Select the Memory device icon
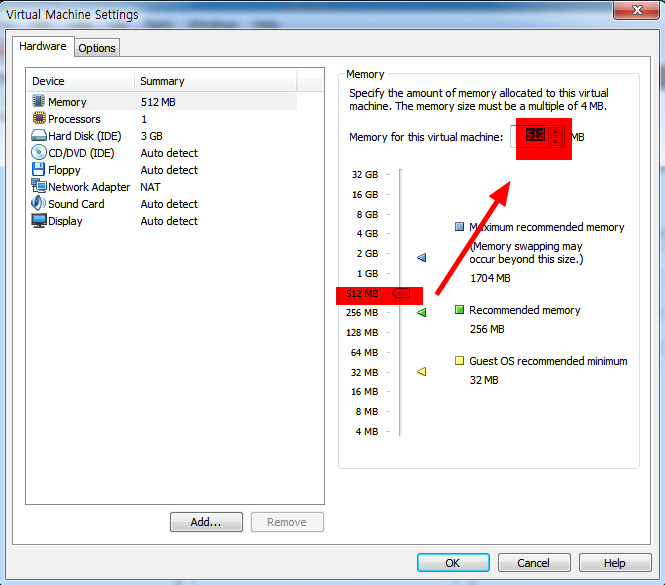 pos(39,102)
